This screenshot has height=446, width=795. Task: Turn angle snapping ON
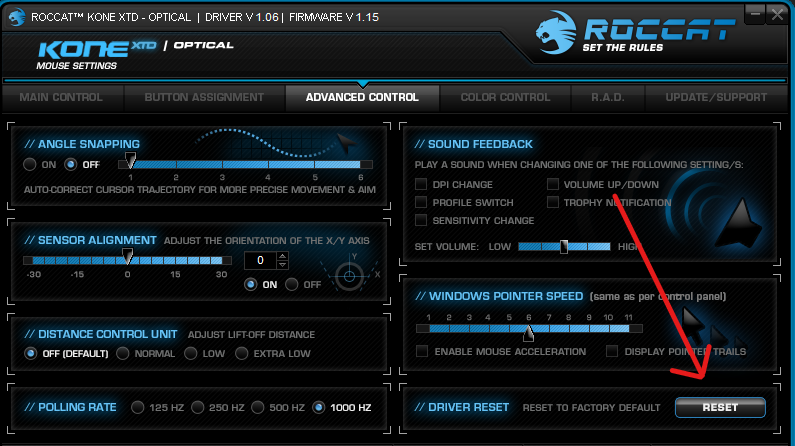point(30,164)
